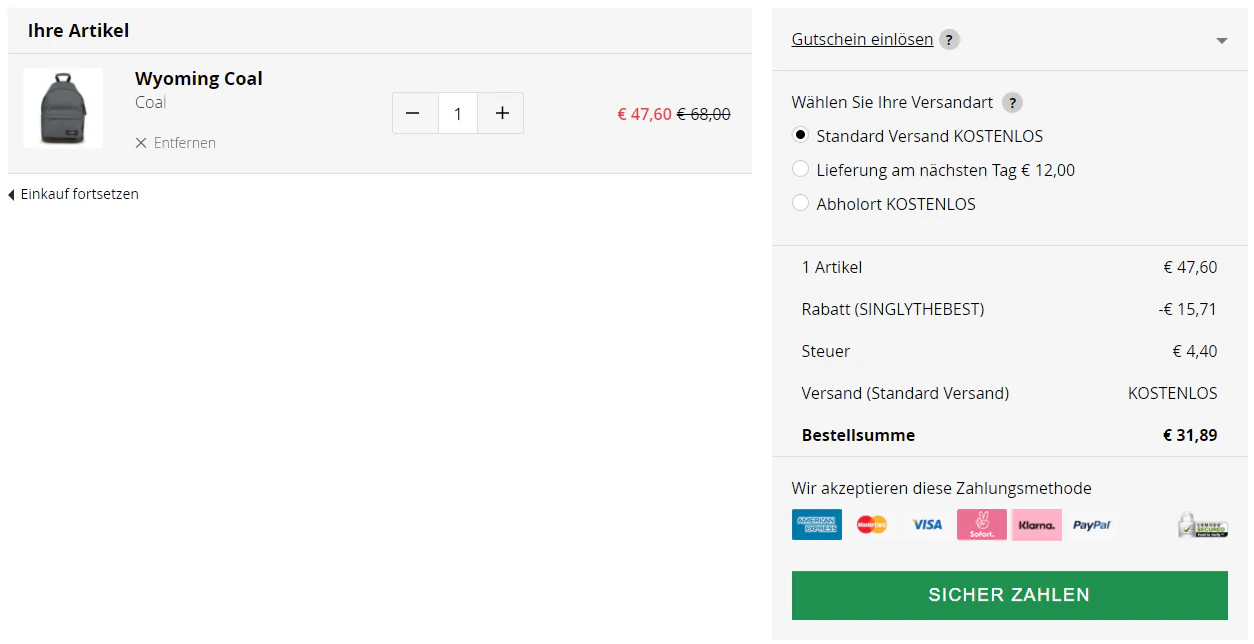Open the Wyoming Coal backpack thumbnail
Viewport: 1254px width, 644px height.
point(63,108)
